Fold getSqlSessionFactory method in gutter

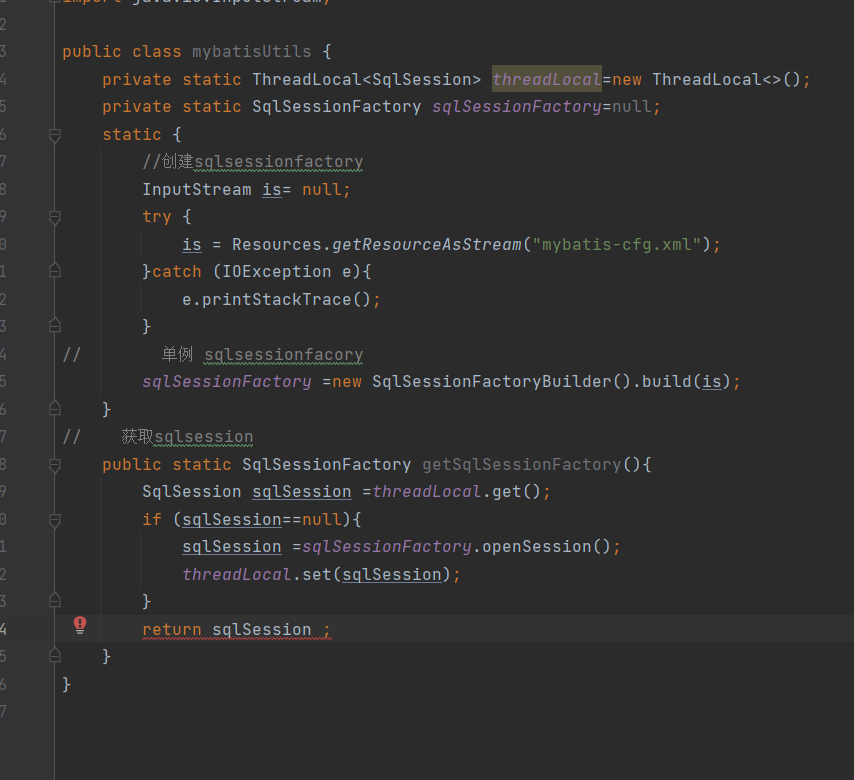[x=54, y=465]
